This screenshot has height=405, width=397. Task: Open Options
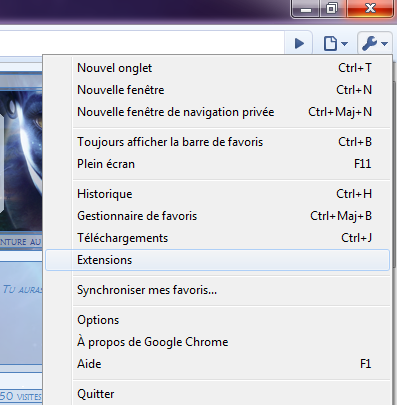click(x=217, y=320)
